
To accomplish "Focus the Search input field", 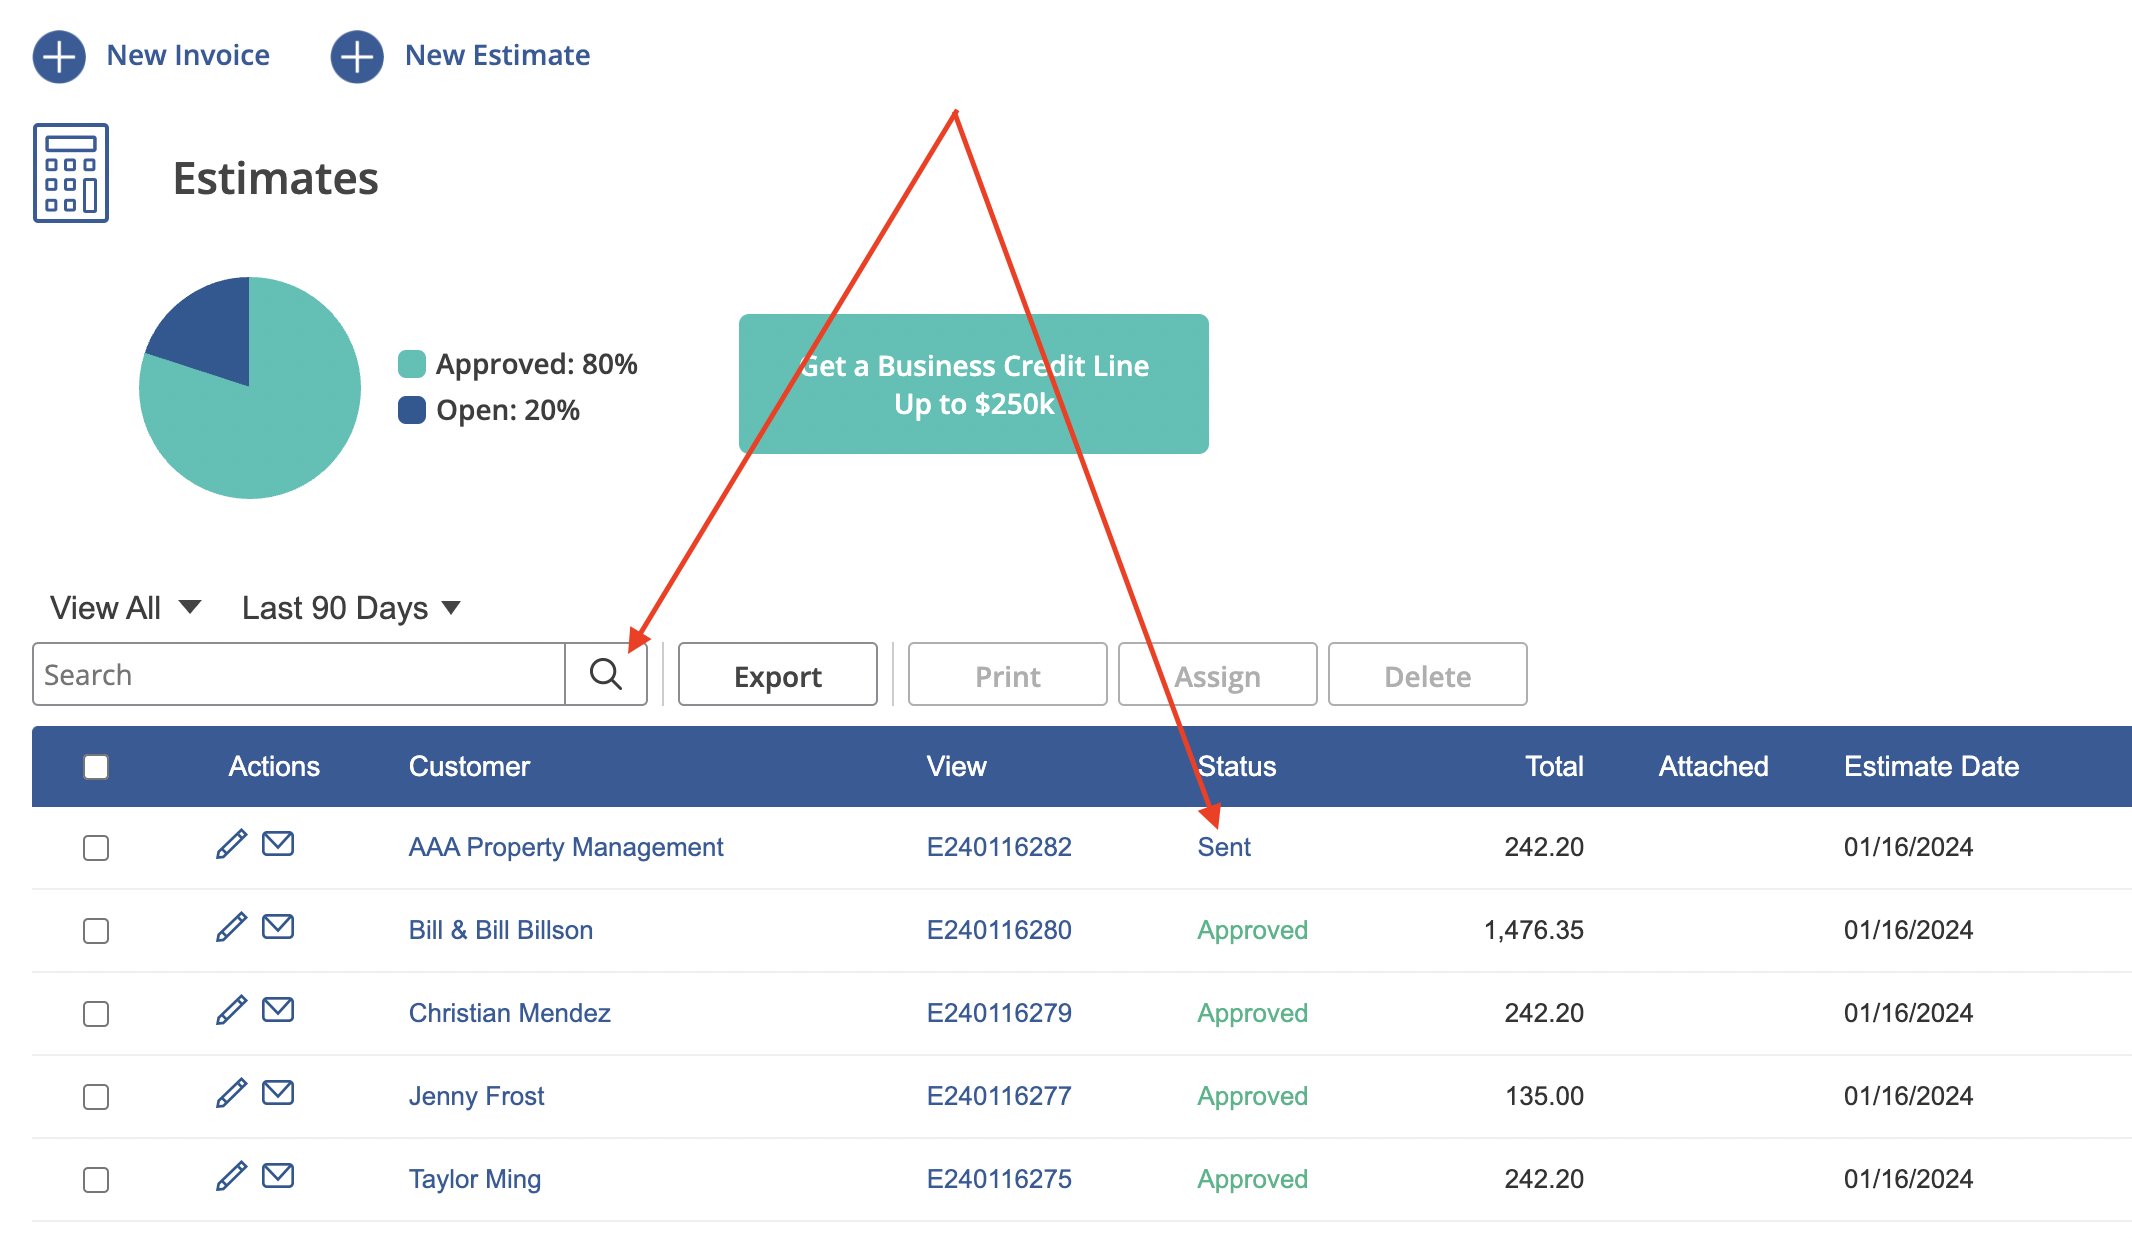I will tap(299, 675).
